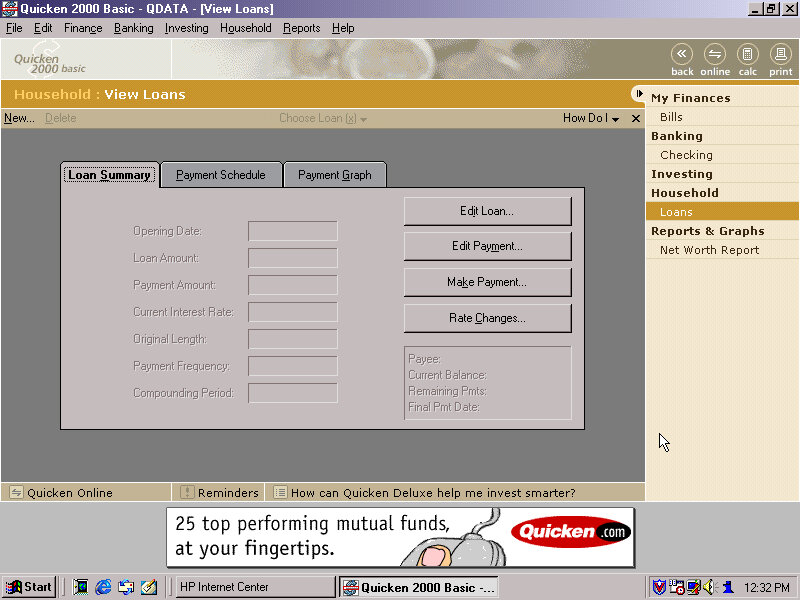Viewport: 800px width, 600px height.
Task: Click the back navigation icon
Action: click(682, 58)
